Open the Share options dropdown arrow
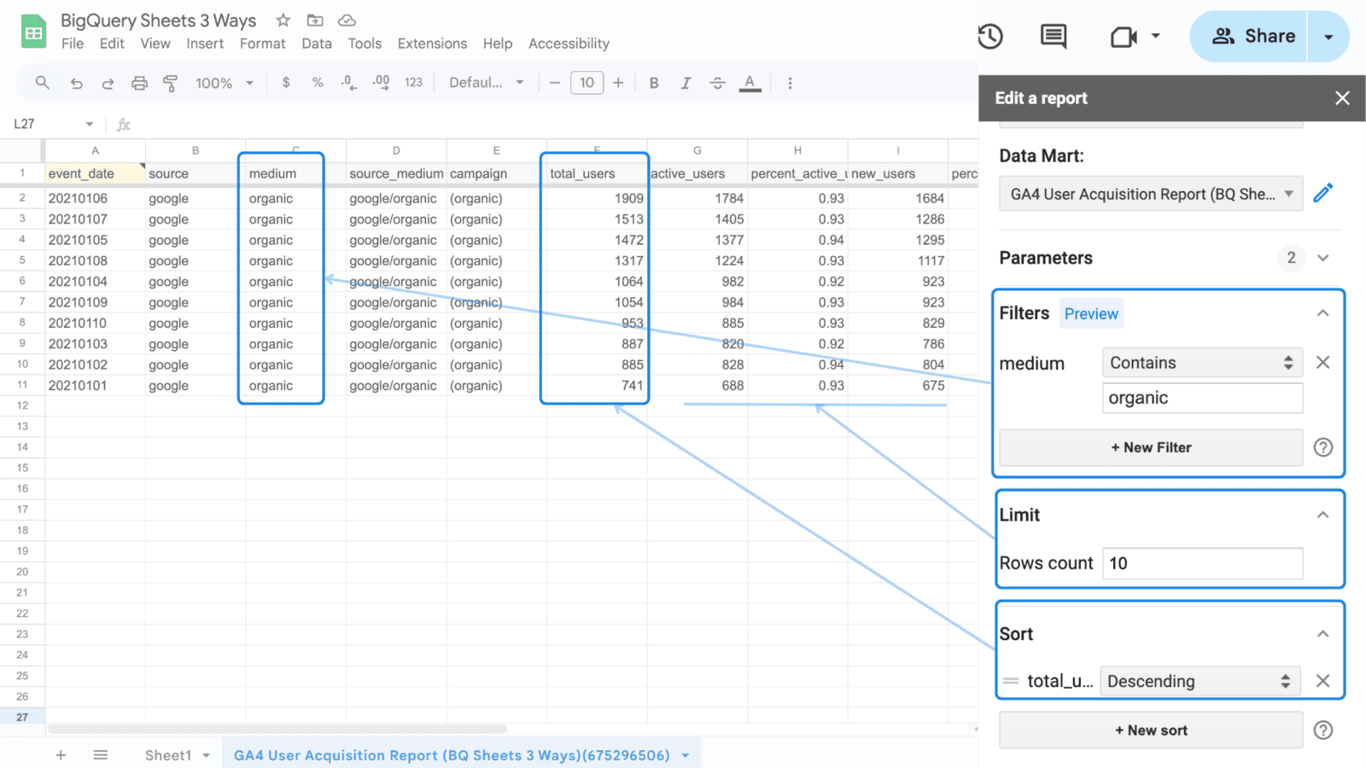 click(1328, 36)
